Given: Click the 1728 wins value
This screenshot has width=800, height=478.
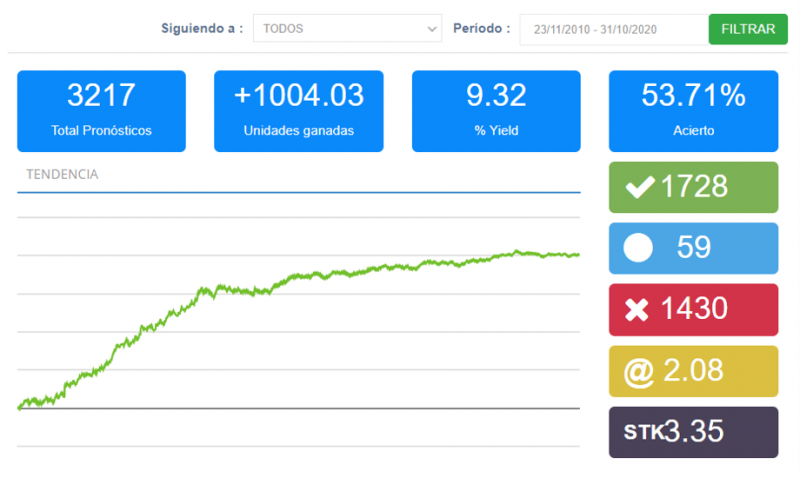Looking at the screenshot, I should pos(694,186).
